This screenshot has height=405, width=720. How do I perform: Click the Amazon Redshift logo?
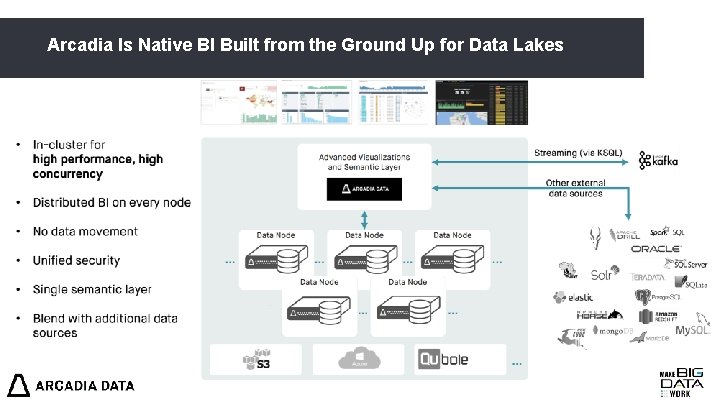click(658, 316)
